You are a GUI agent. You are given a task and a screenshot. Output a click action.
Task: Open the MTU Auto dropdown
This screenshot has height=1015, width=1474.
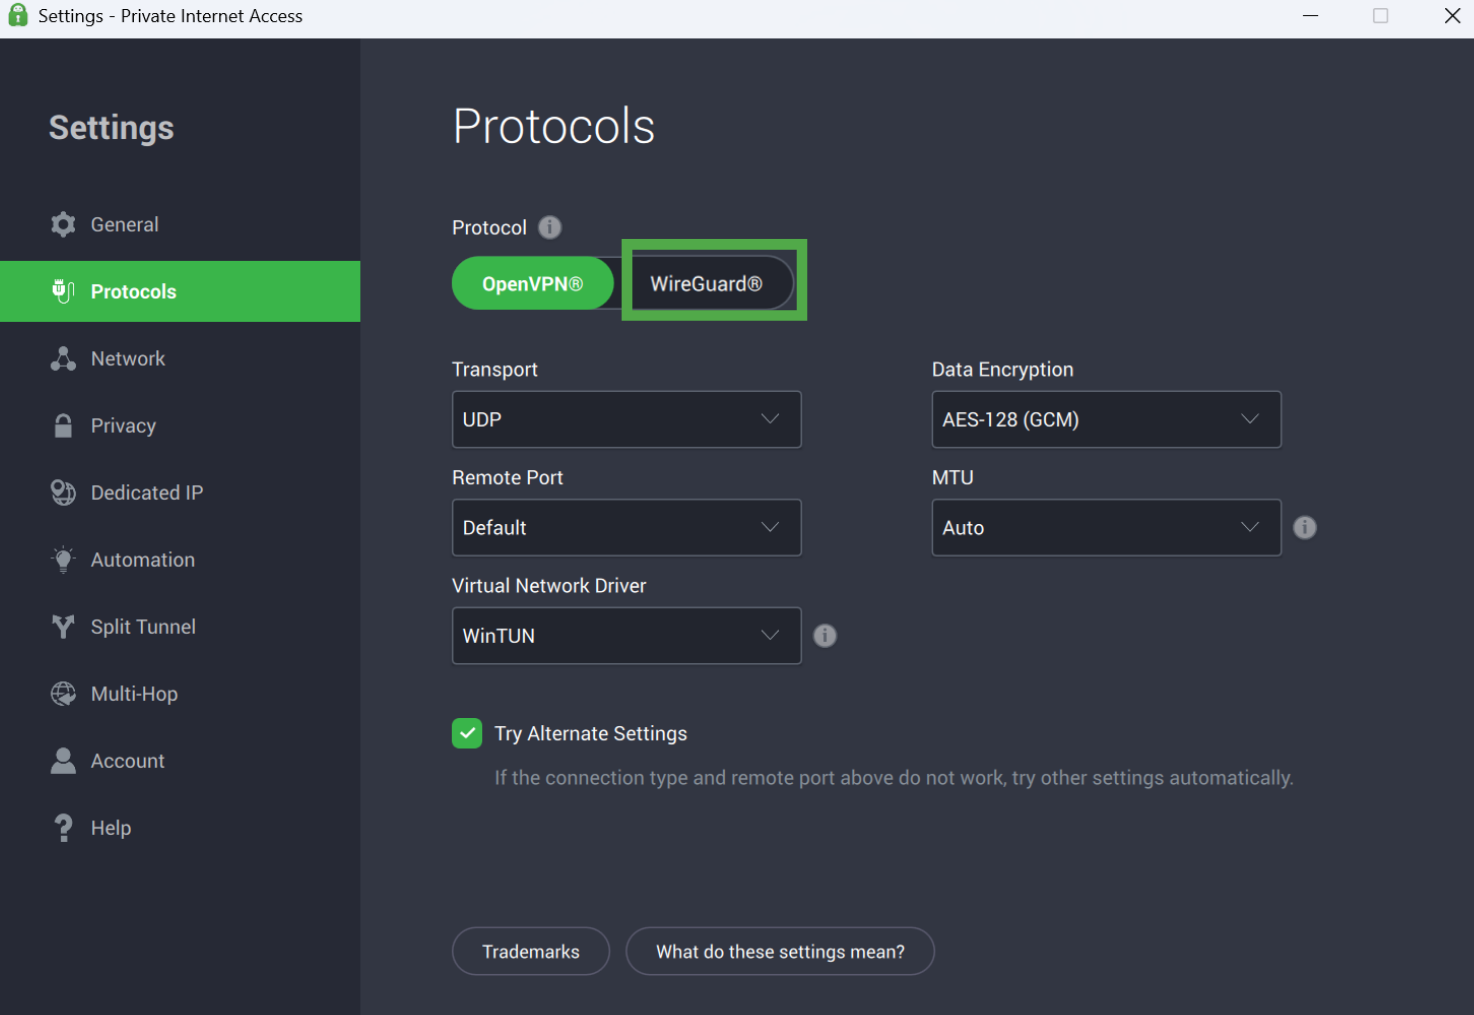coord(1106,527)
